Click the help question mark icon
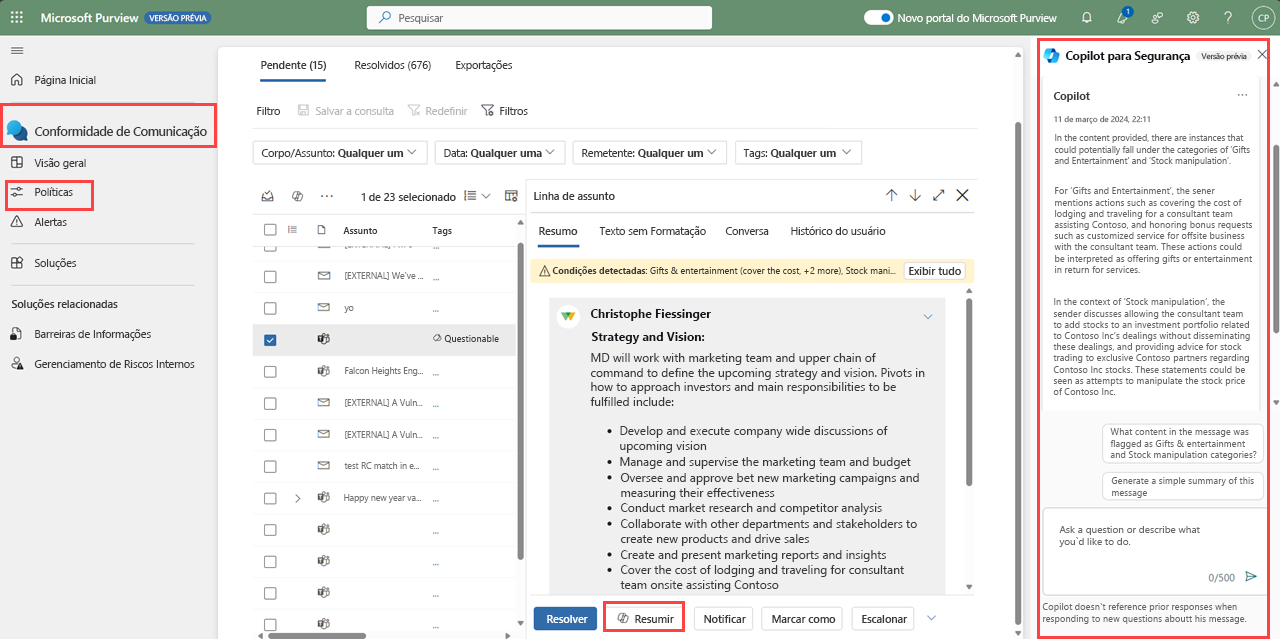The height and width of the screenshot is (639, 1280). click(x=1228, y=17)
